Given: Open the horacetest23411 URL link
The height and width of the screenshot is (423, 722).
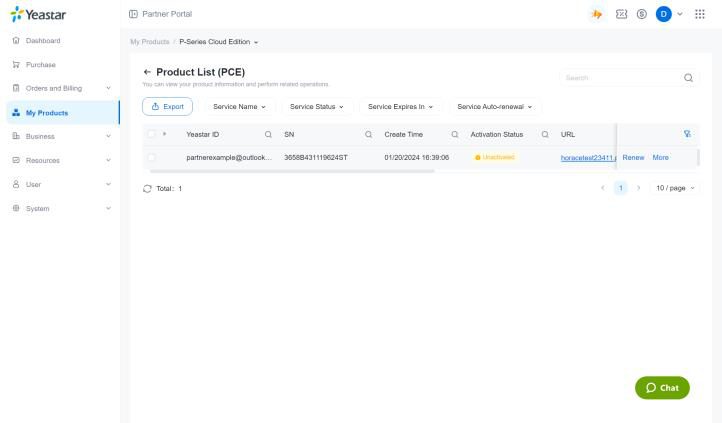Looking at the screenshot, I should [x=588, y=157].
